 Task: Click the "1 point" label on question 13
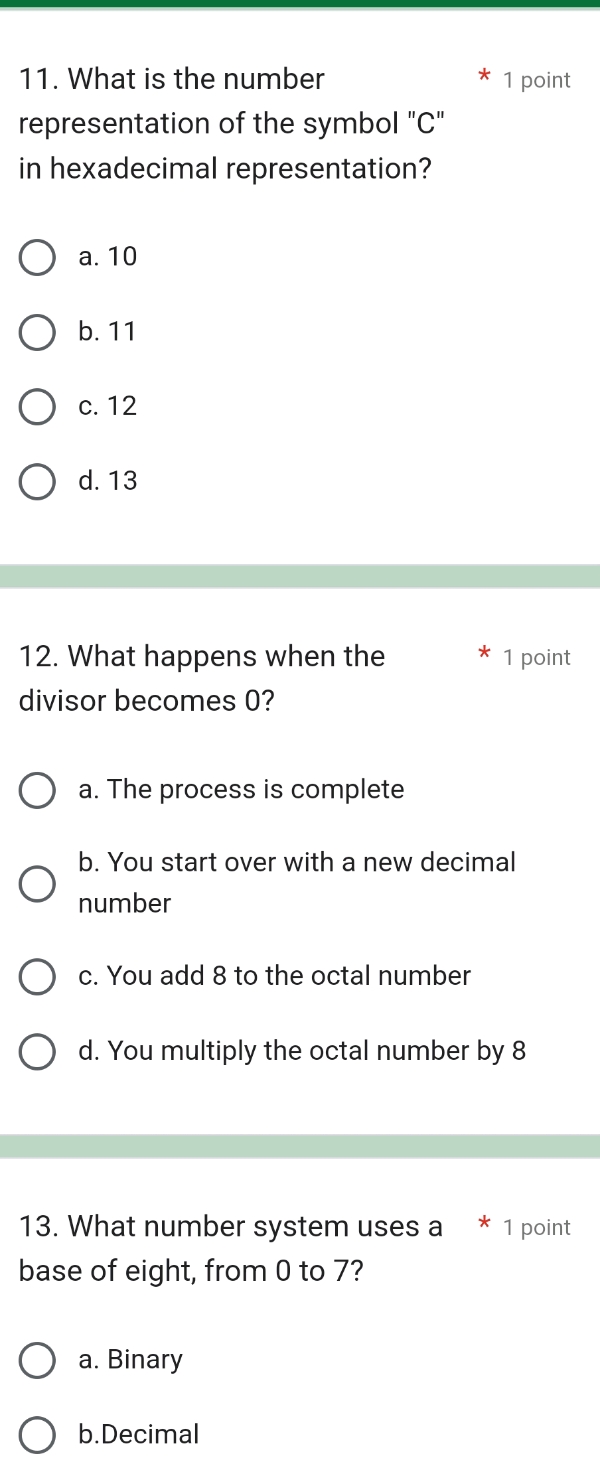(x=537, y=1227)
